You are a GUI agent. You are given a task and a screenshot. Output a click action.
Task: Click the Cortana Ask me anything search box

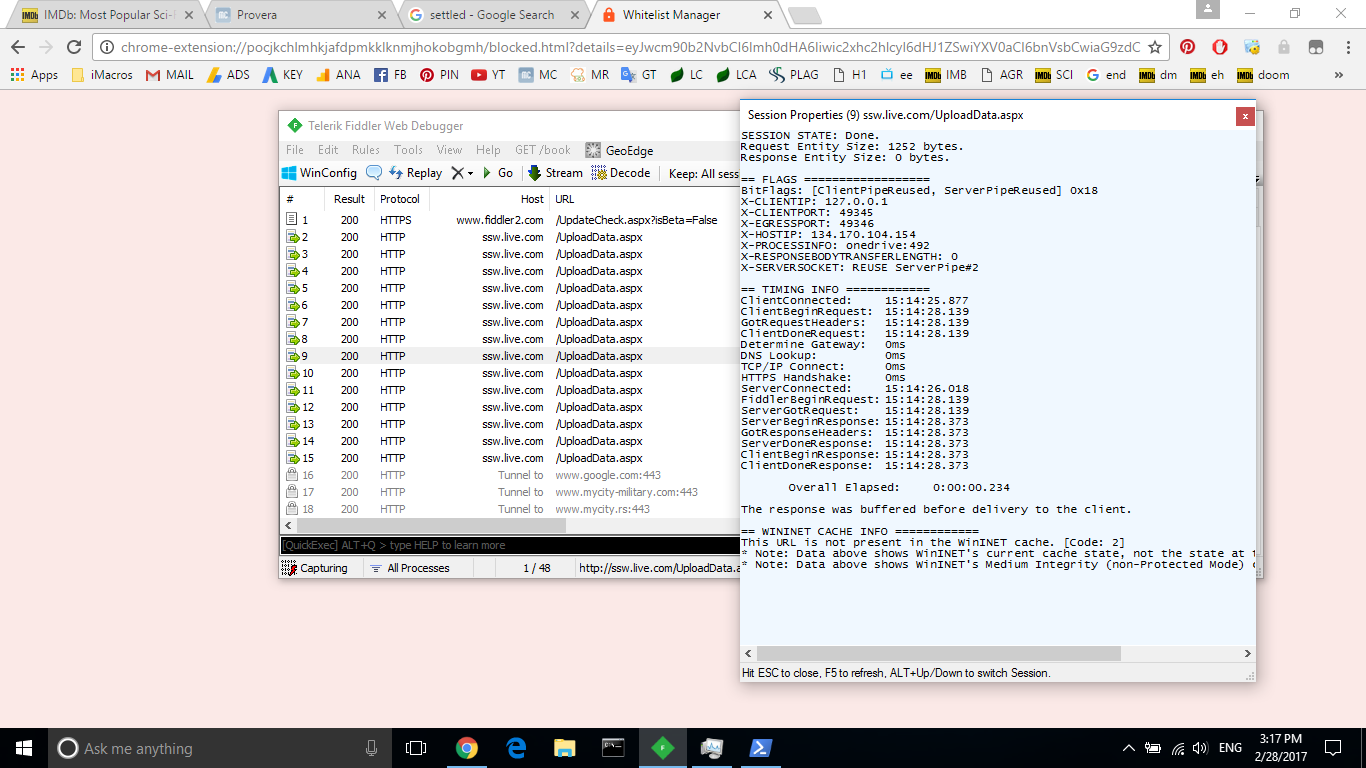(x=220, y=748)
